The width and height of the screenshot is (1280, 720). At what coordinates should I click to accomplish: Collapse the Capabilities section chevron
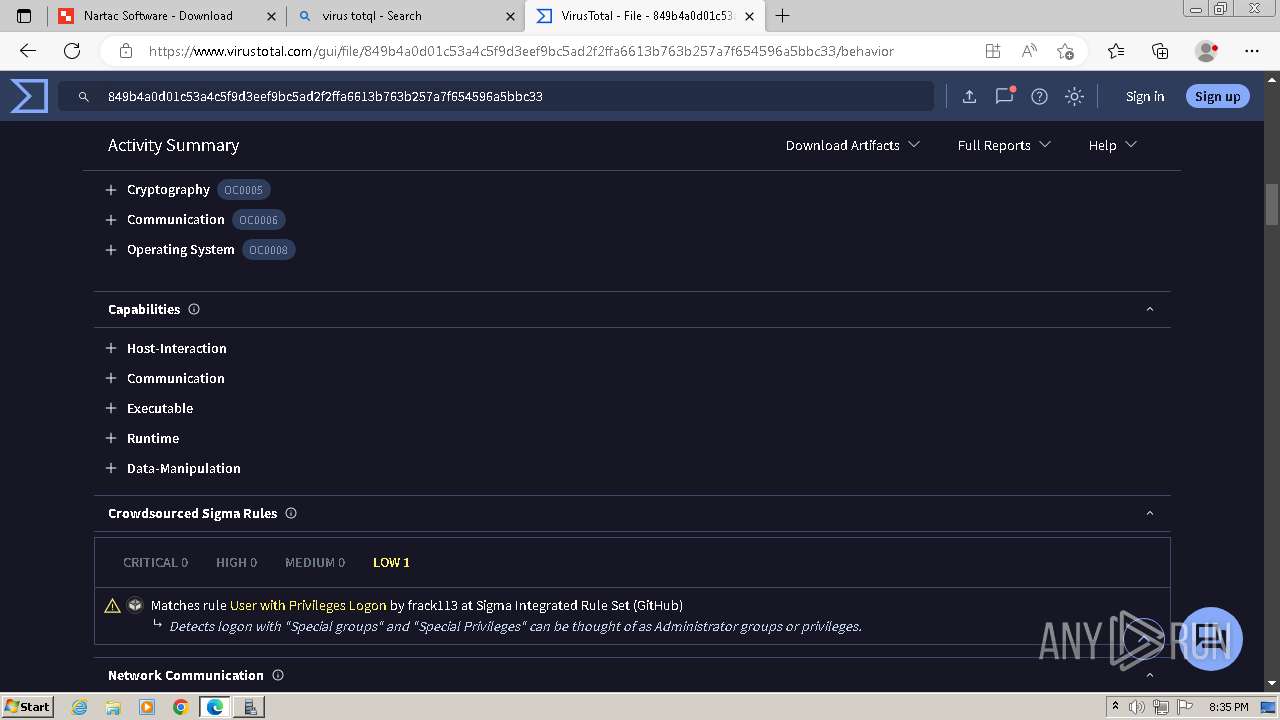pos(1149,309)
